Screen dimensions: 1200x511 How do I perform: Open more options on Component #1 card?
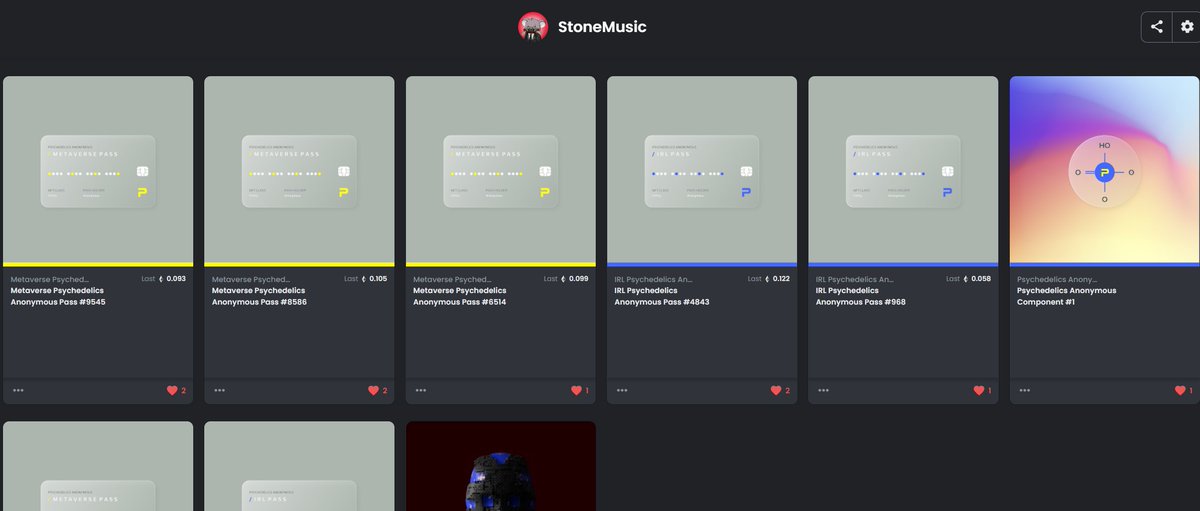(1024, 390)
